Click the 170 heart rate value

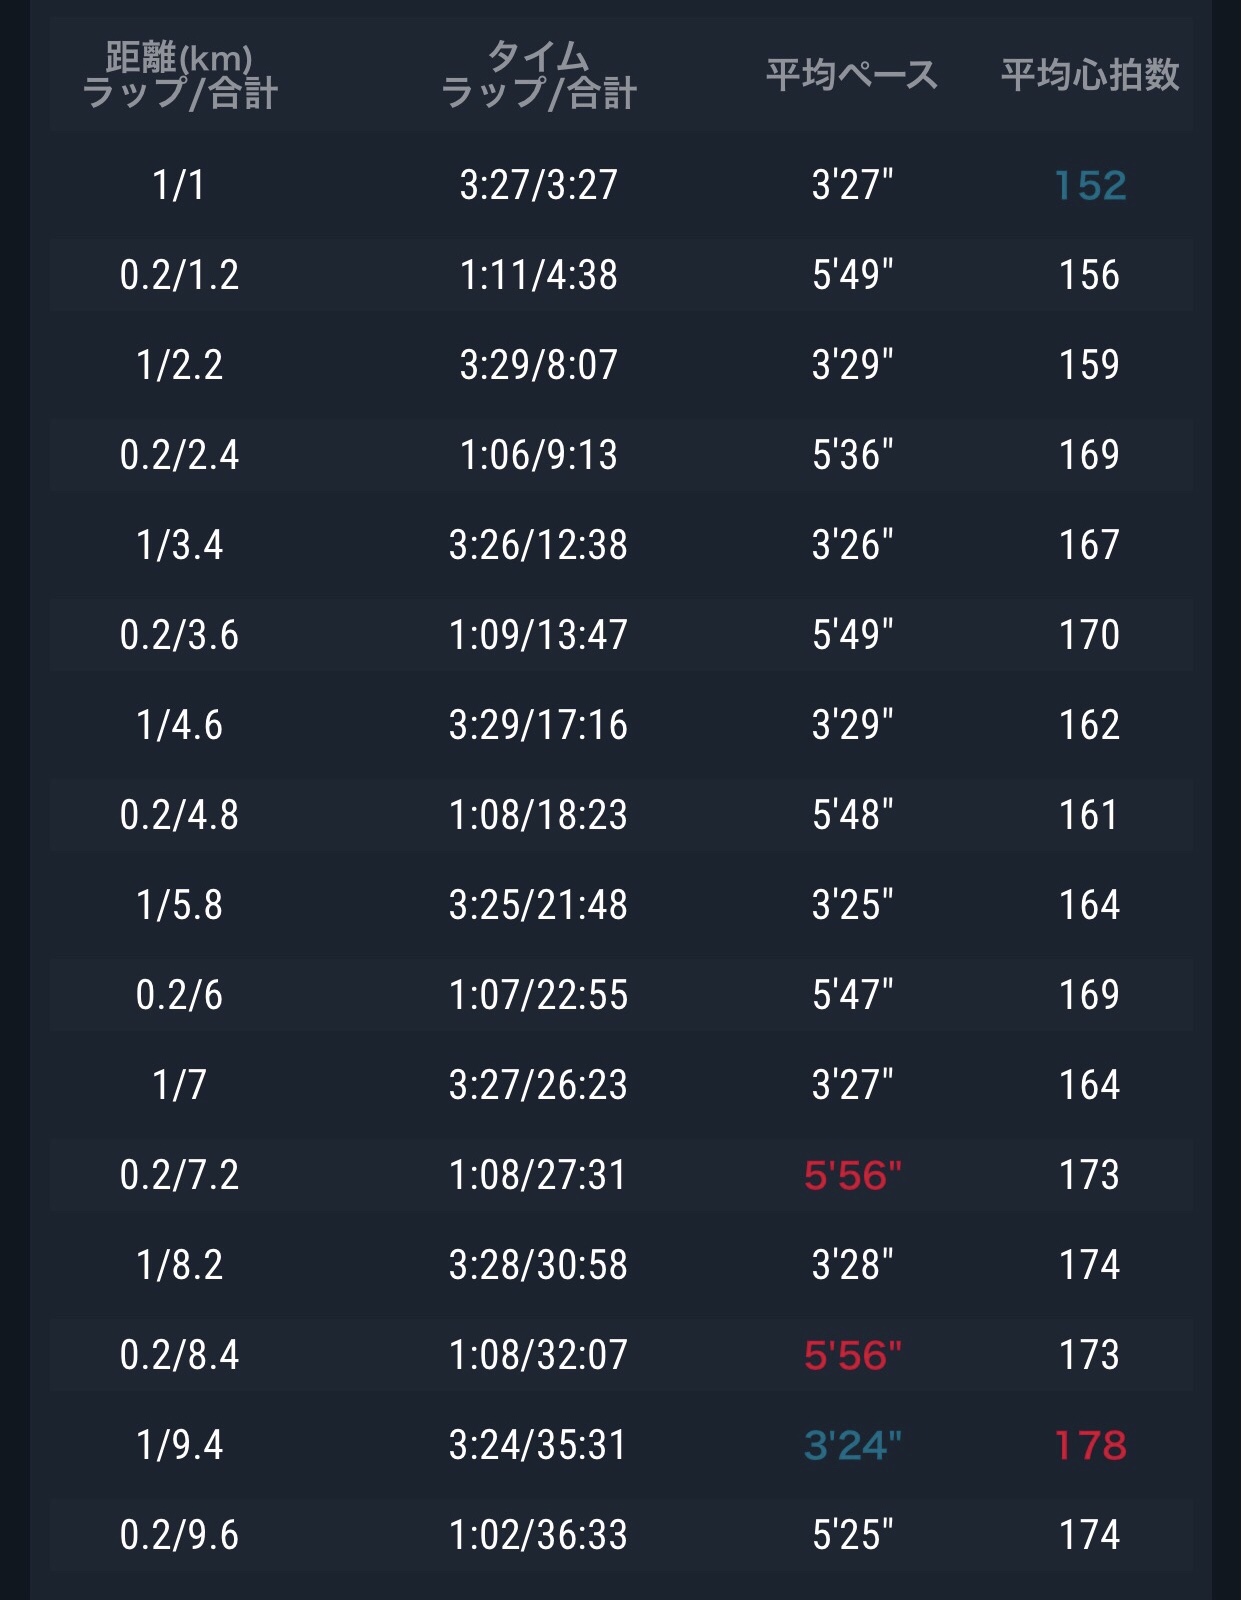(x=1090, y=635)
